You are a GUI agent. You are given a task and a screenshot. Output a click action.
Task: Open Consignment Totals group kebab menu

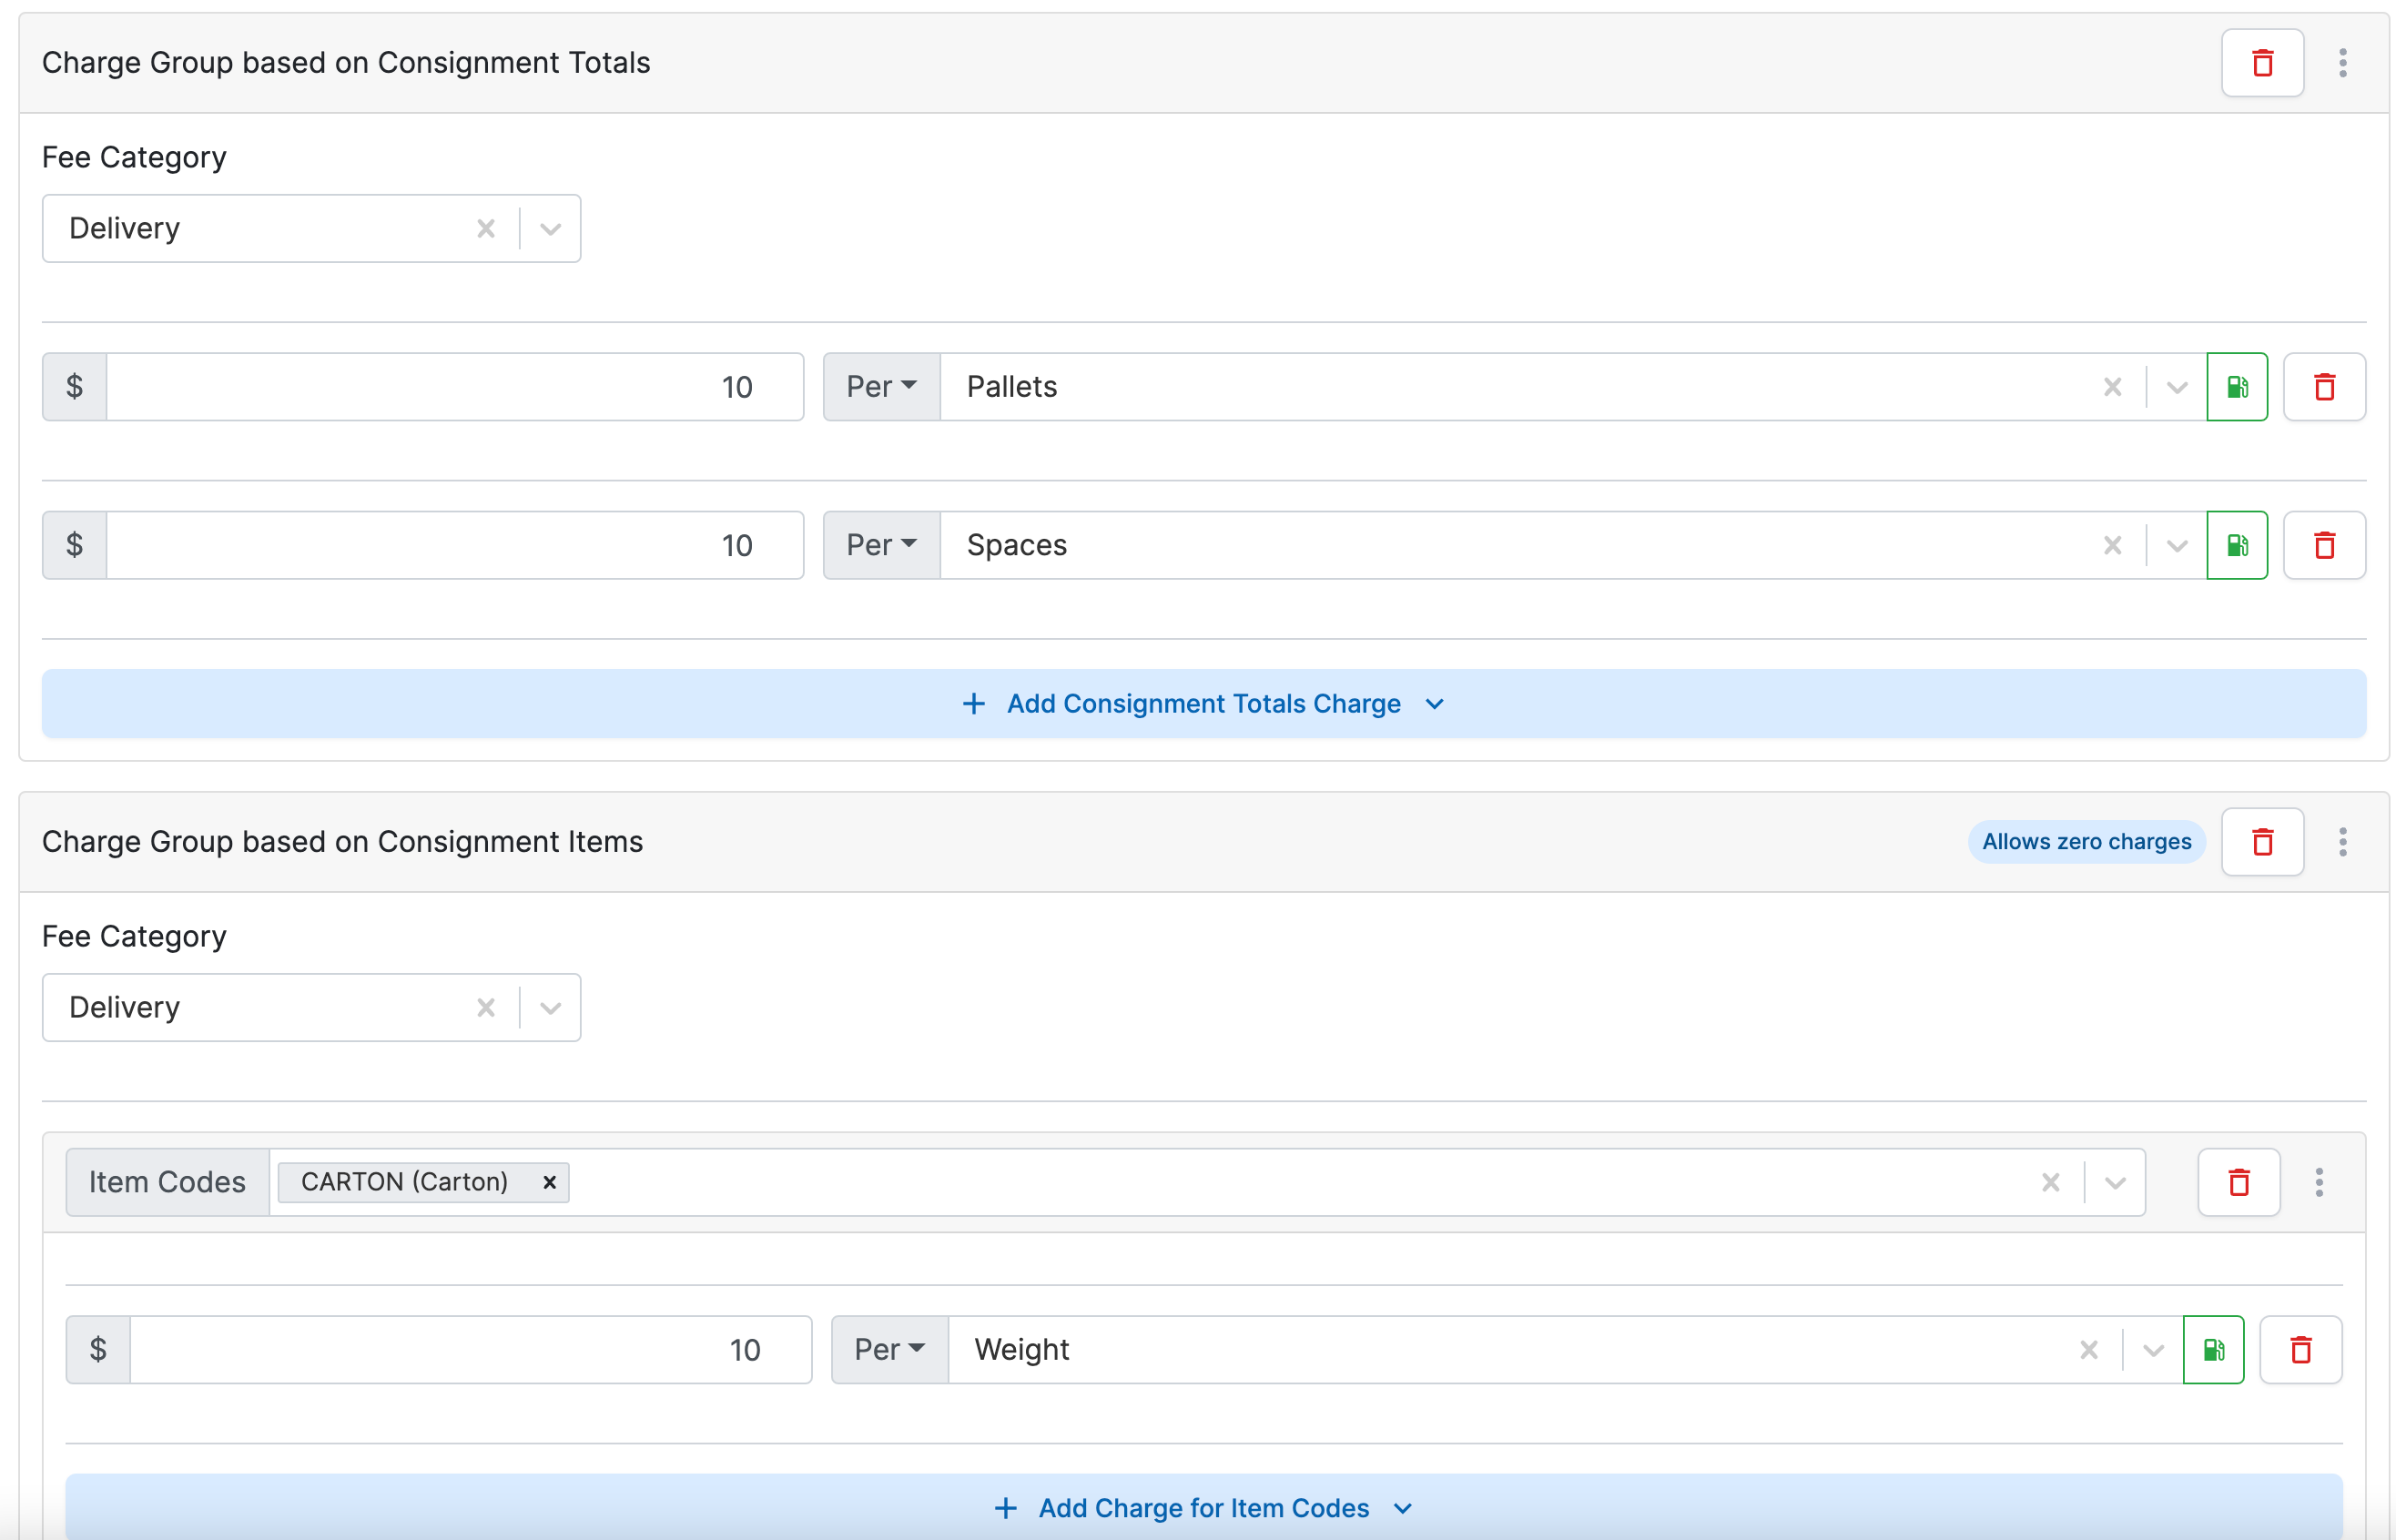2341,63
